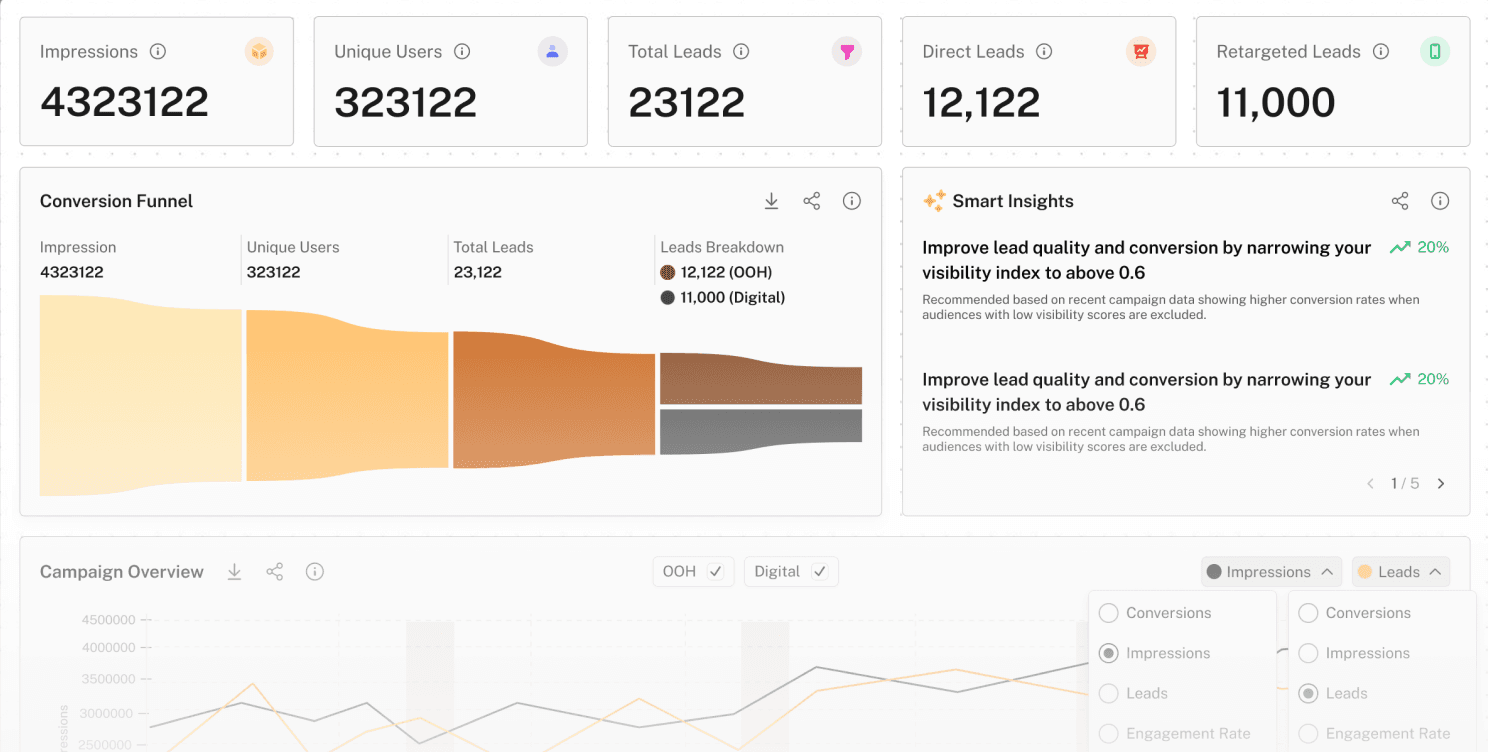Click the Retargeted Leads green phone icon
The width and height of the screenshot is (1488, 752).
click(1434, 52)
